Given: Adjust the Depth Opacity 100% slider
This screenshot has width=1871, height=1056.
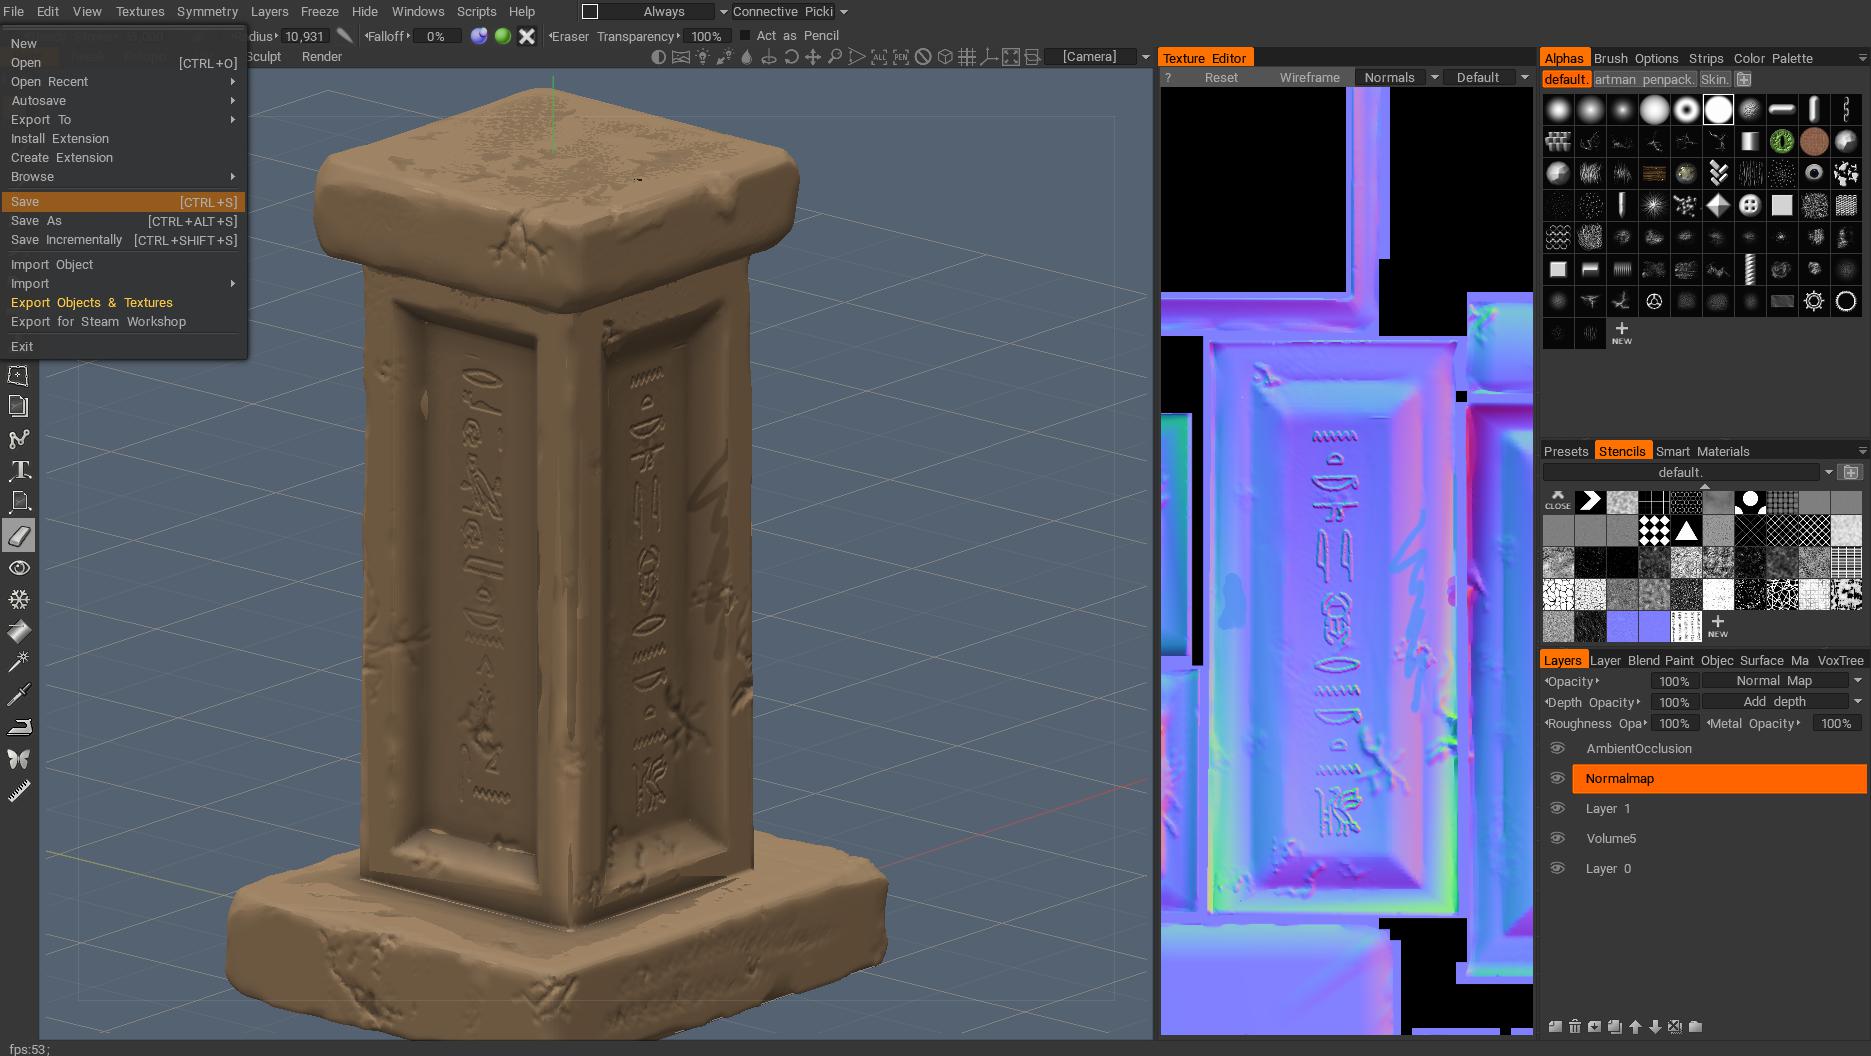Looking at the screenshot, I should click(x=1674, y=702).
